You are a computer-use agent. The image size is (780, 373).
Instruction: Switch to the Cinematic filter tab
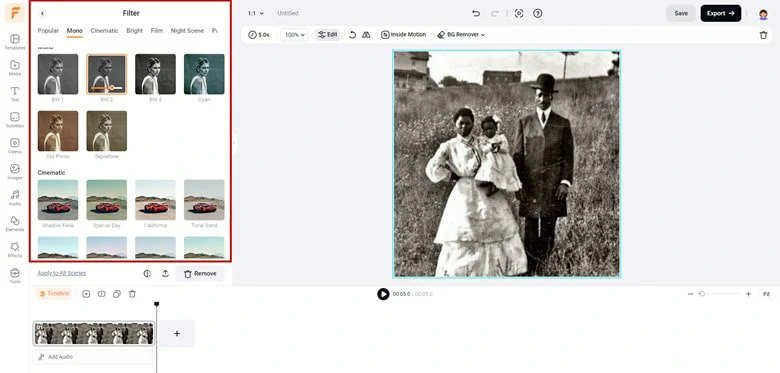point(104,31)
